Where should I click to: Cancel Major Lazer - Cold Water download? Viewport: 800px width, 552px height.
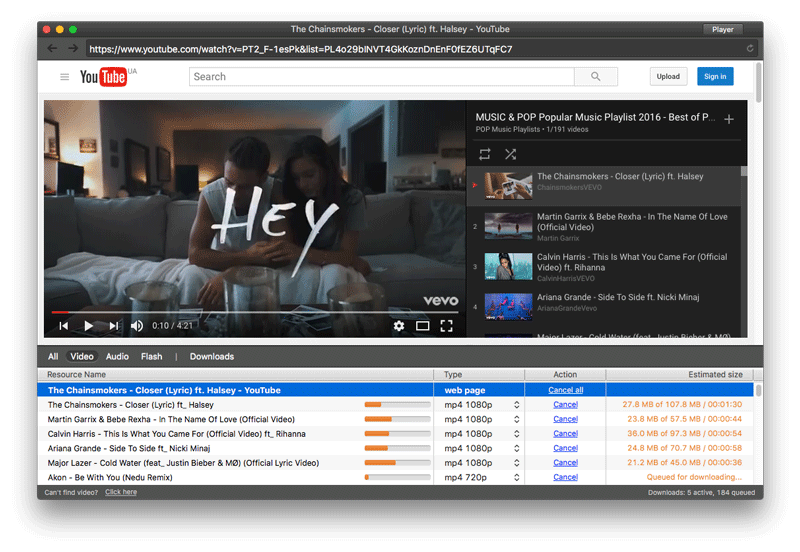click(x=565, y=463)
